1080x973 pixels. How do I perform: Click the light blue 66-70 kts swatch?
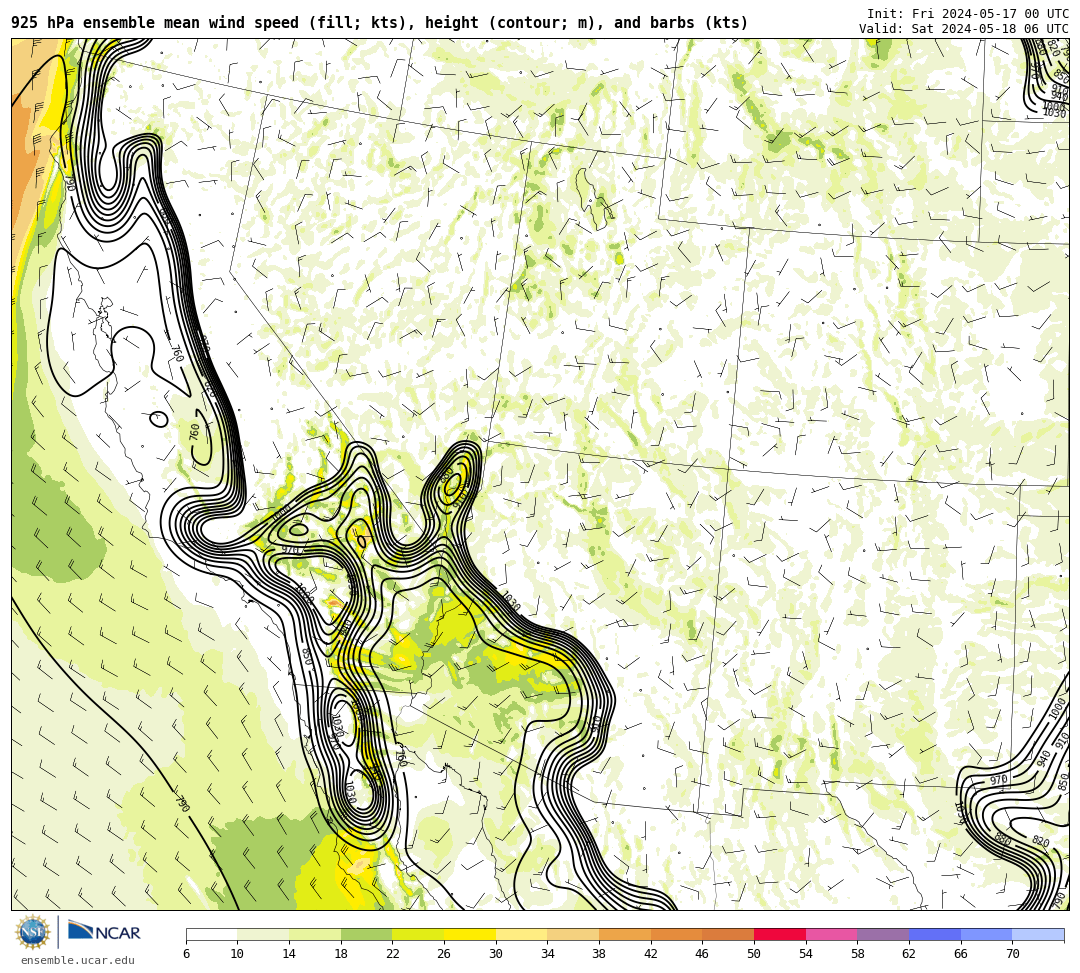pyautogui.click(x=986, y=934)
